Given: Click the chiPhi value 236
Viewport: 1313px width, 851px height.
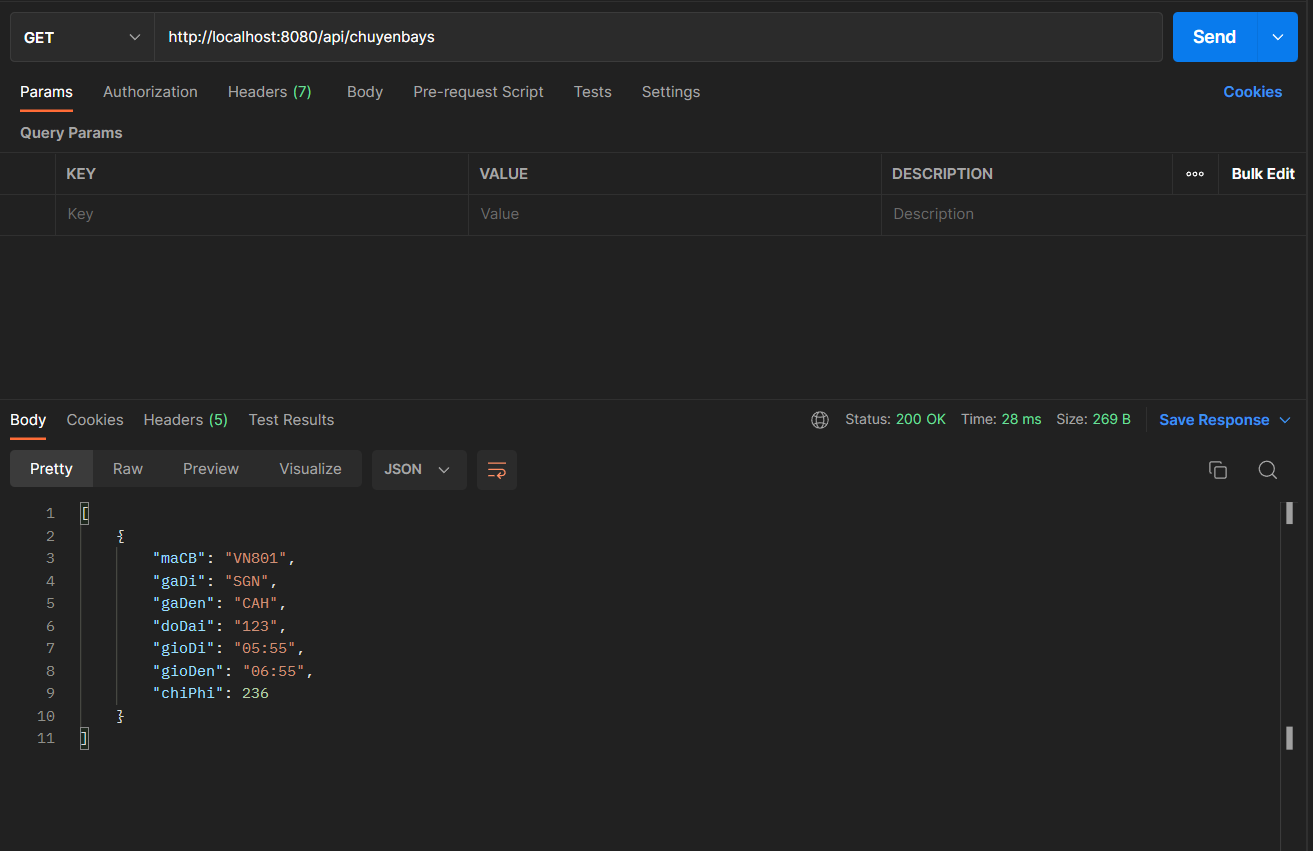Looking at the screenshot, I should coord(255,694).
